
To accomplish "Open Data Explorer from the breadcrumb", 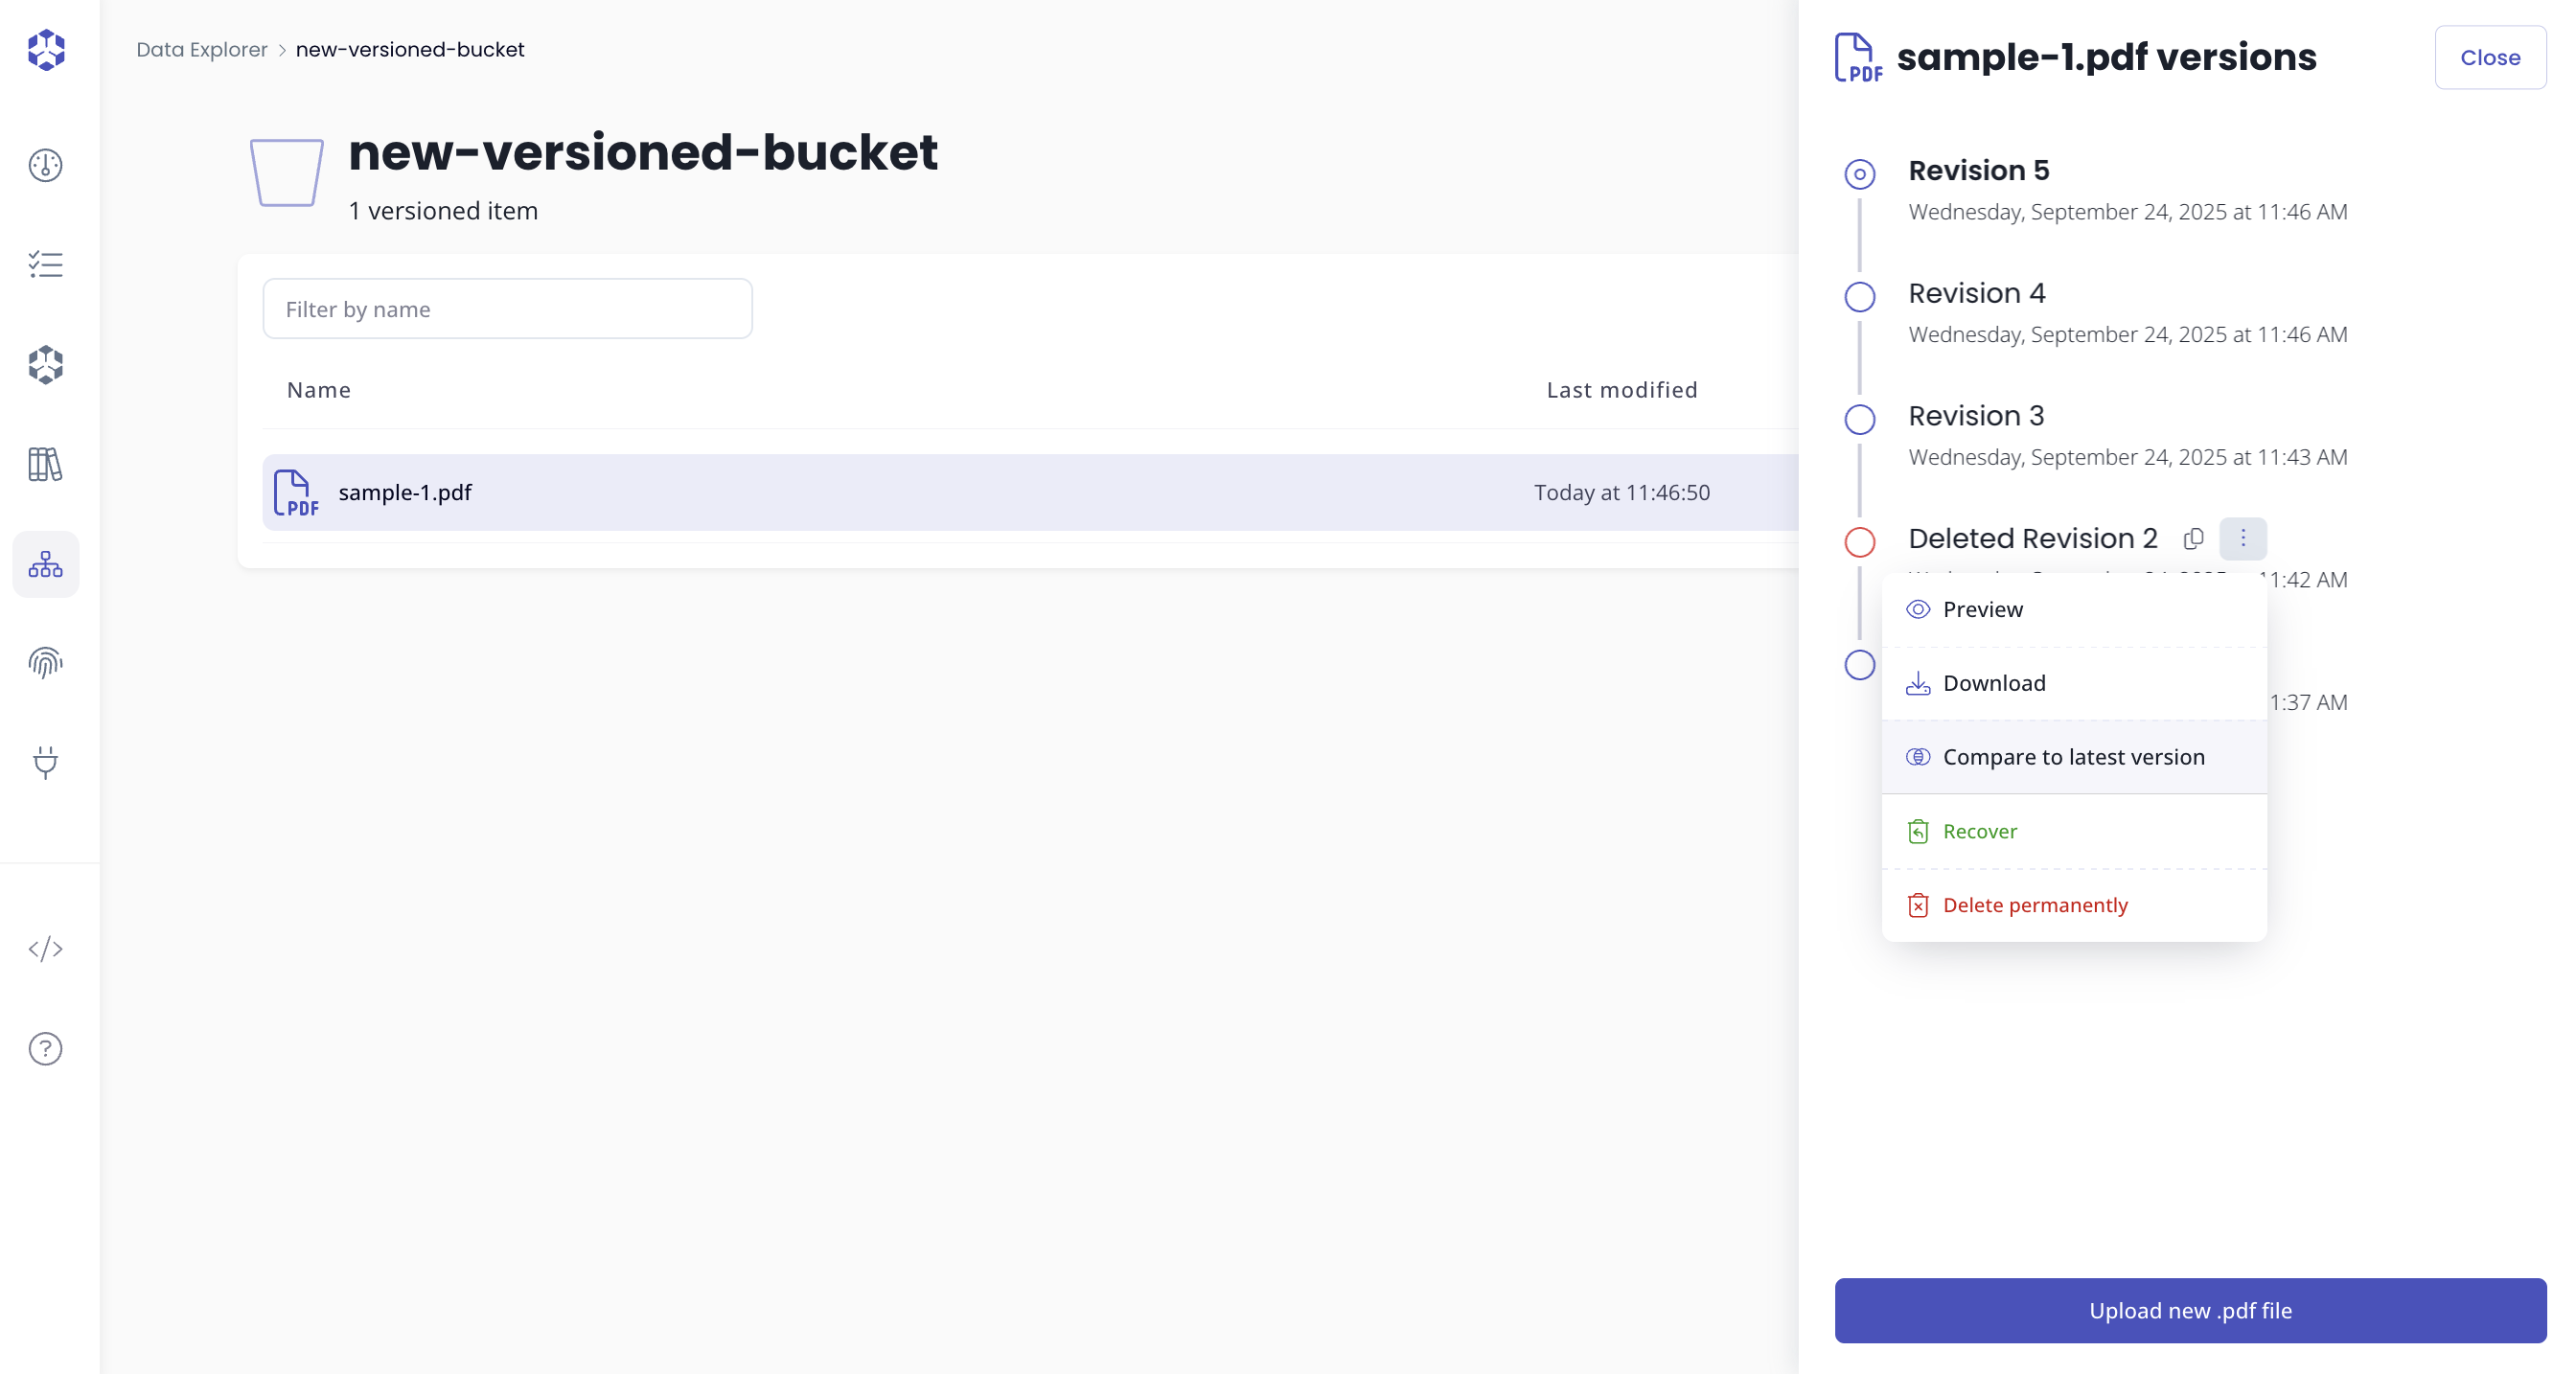I will 202,48.
